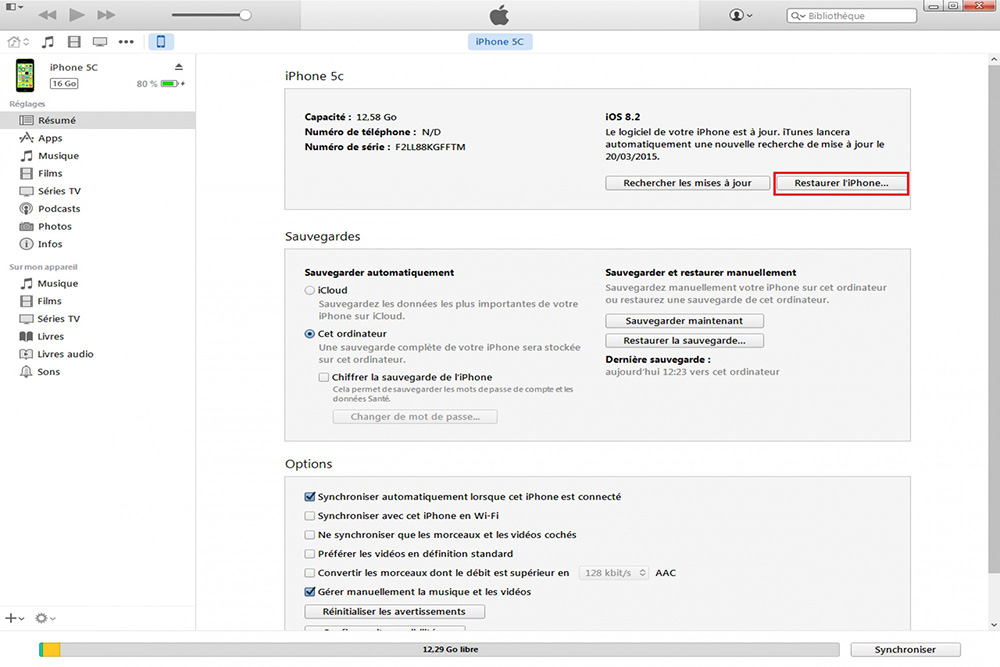Expand the gear actions menu at bottom left
The height and width of the screenshot is (667, 1000).
point(45,619)
